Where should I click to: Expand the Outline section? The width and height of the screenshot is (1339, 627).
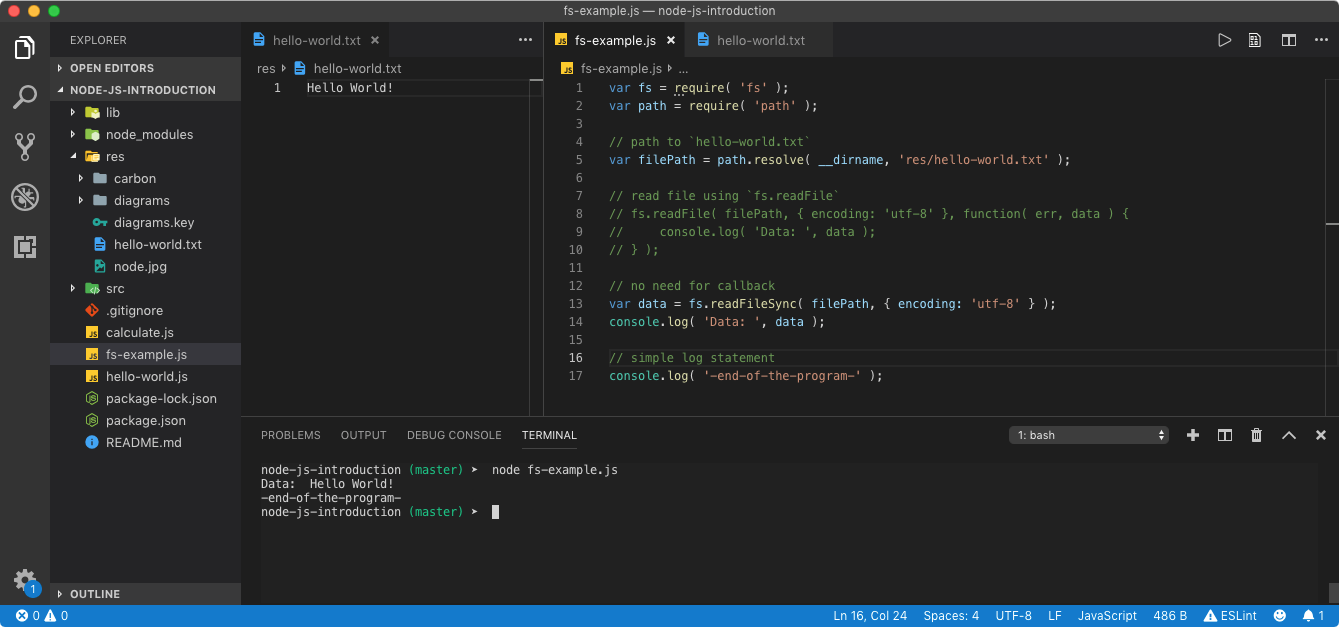95,594
